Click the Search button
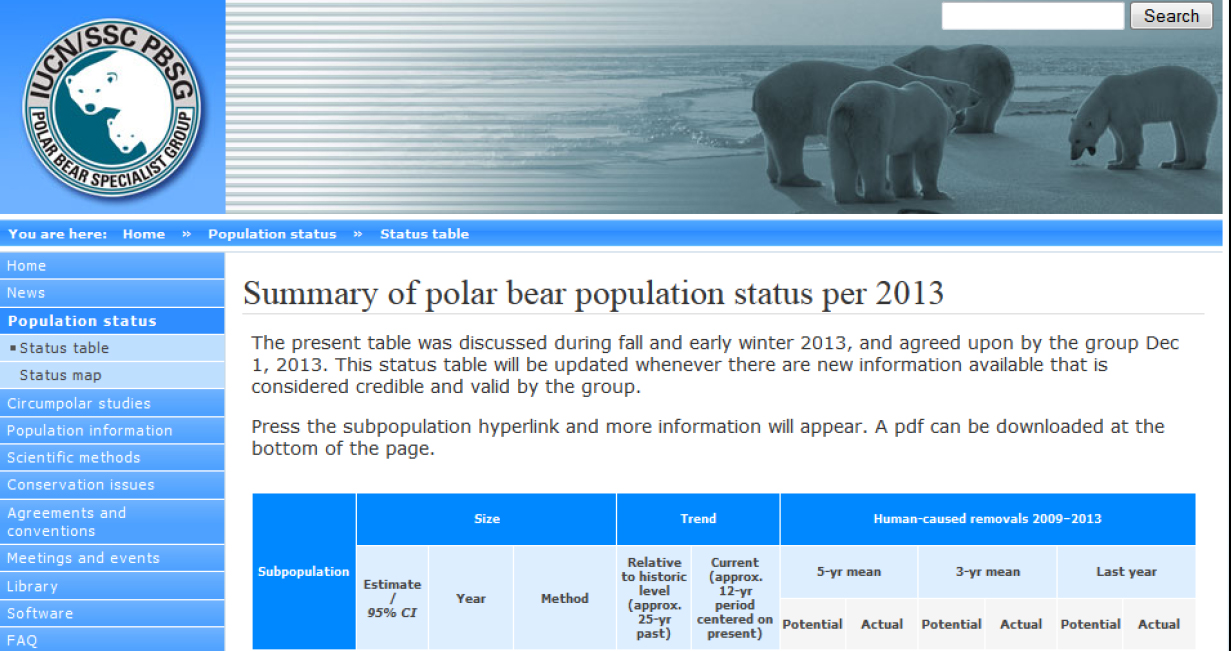 tap(1171, 16)
